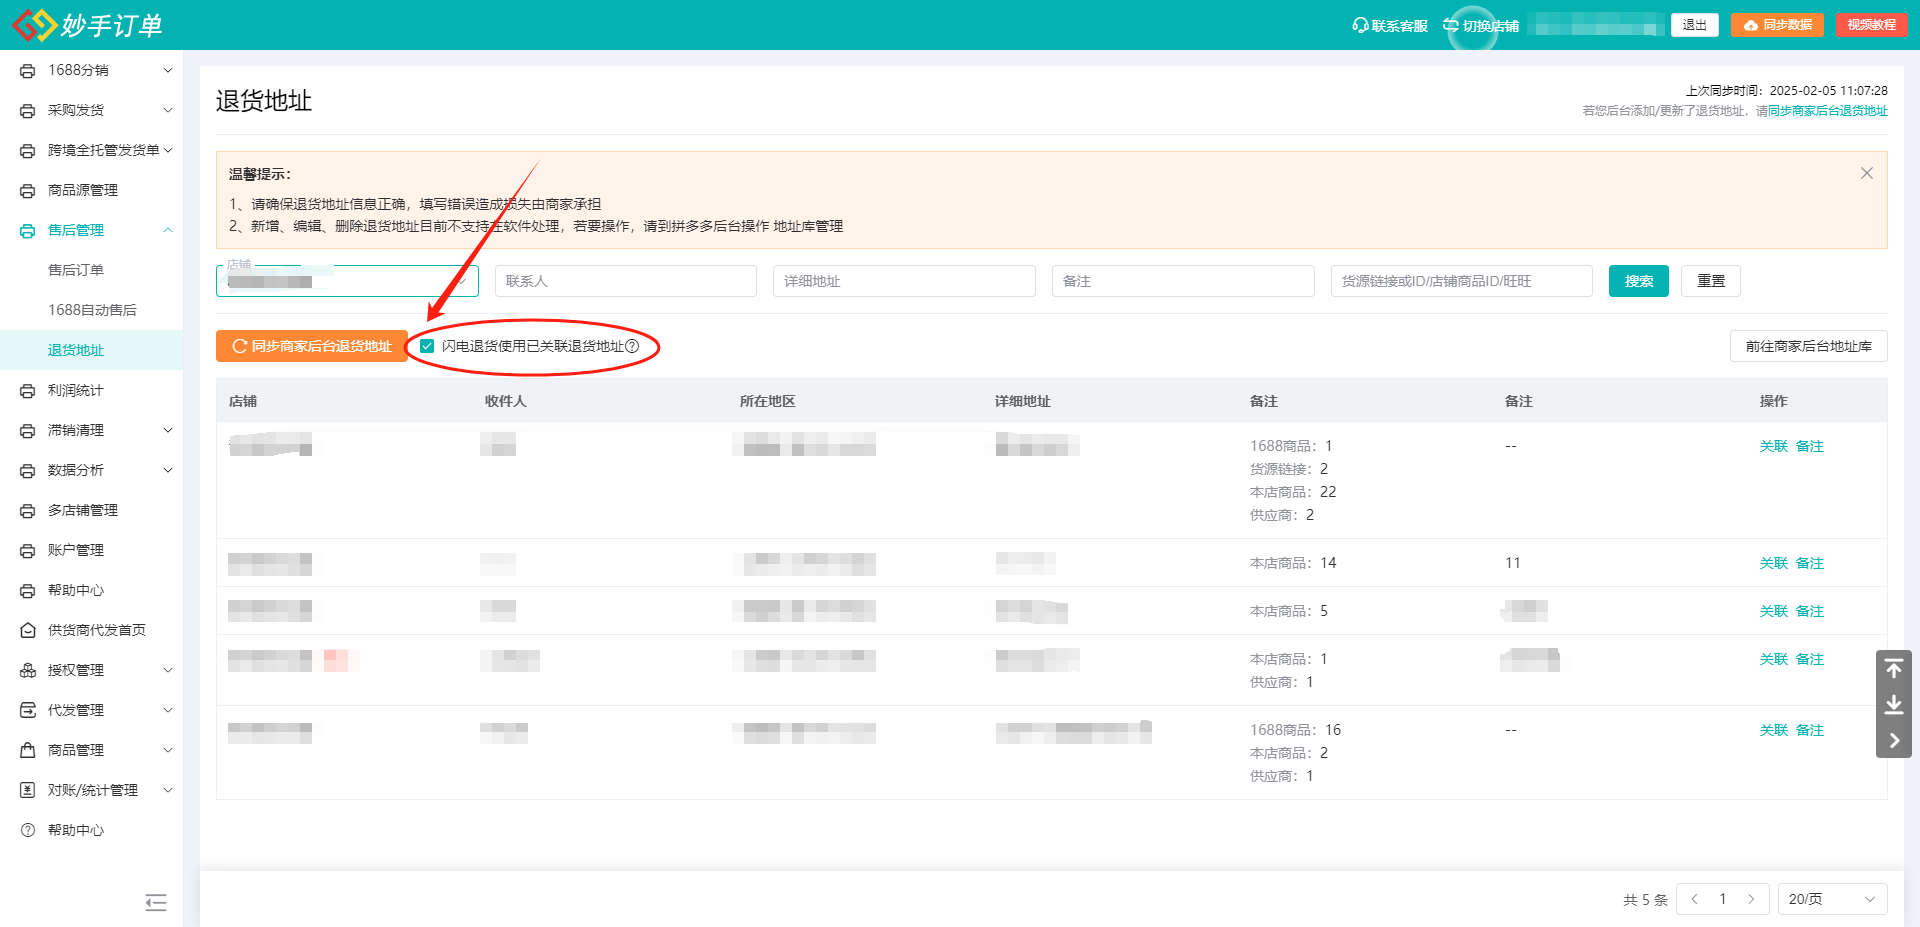Image resolution: width=1920 pixels, height=927 pixels.
Task: Click the 重置 reset button
Action: point(1711,281)
